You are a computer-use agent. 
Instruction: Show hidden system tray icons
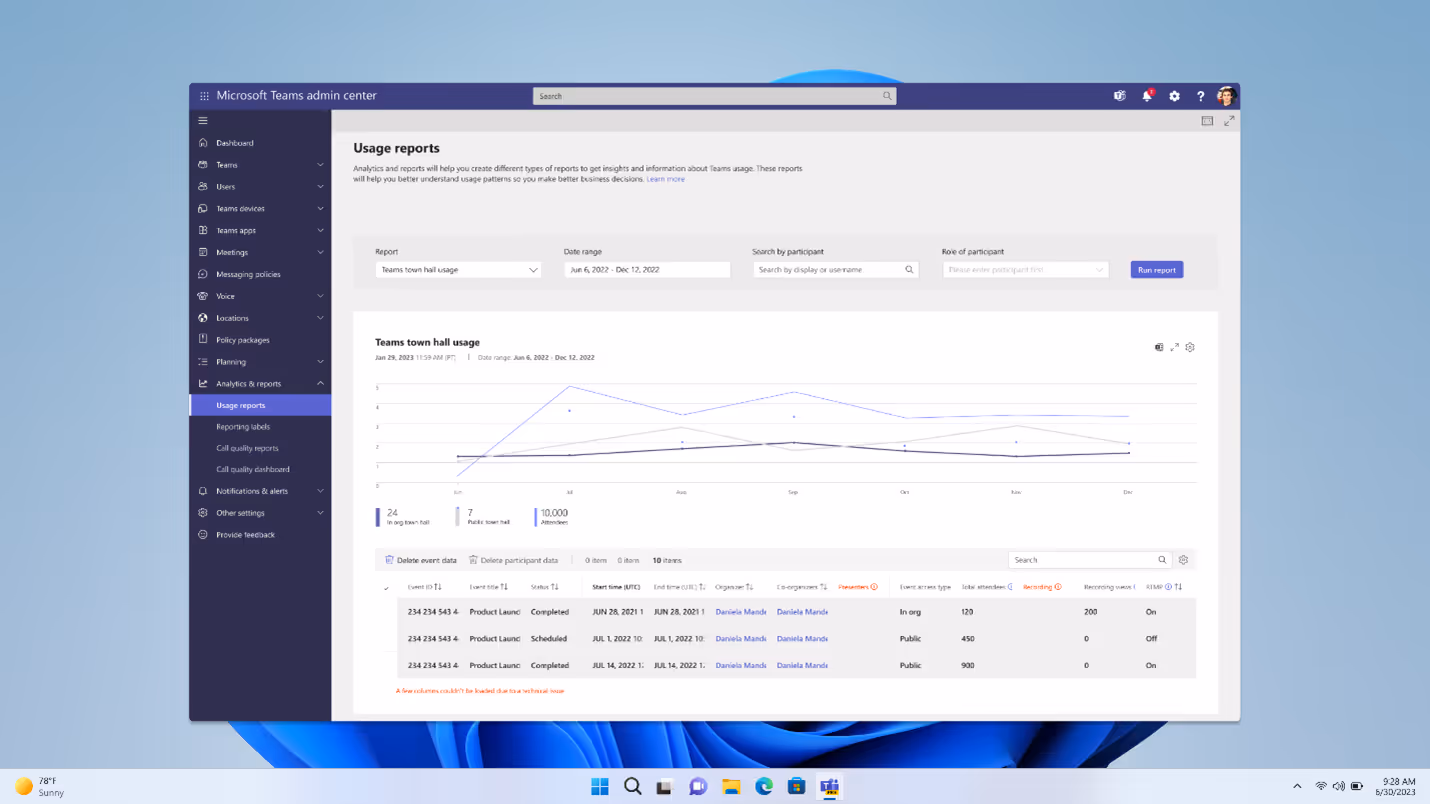click(1297, 786)
